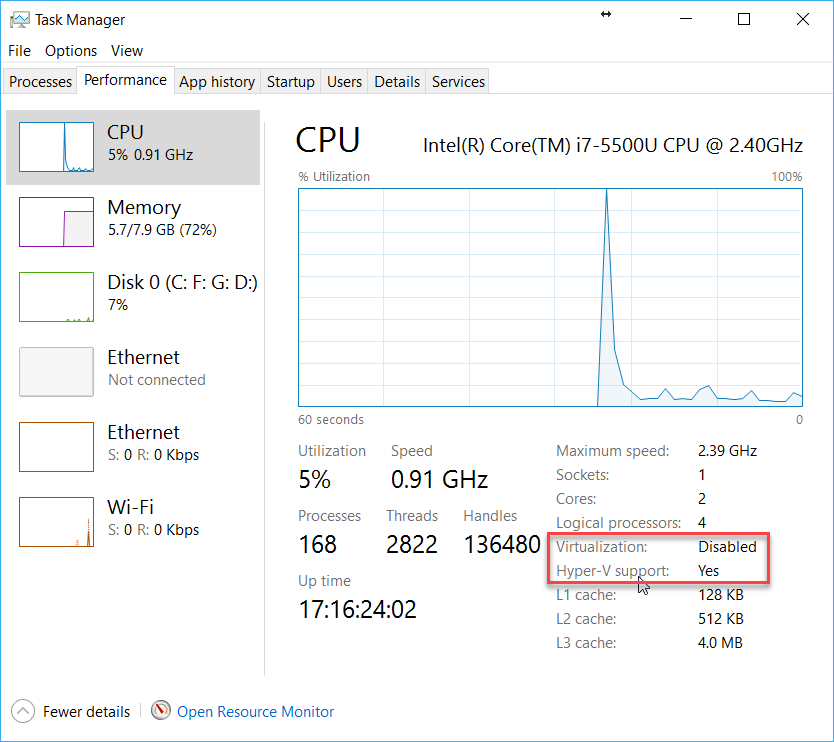Click the L3 cache 4.0 MB value
834x742 pixels.
pos(720,643)
